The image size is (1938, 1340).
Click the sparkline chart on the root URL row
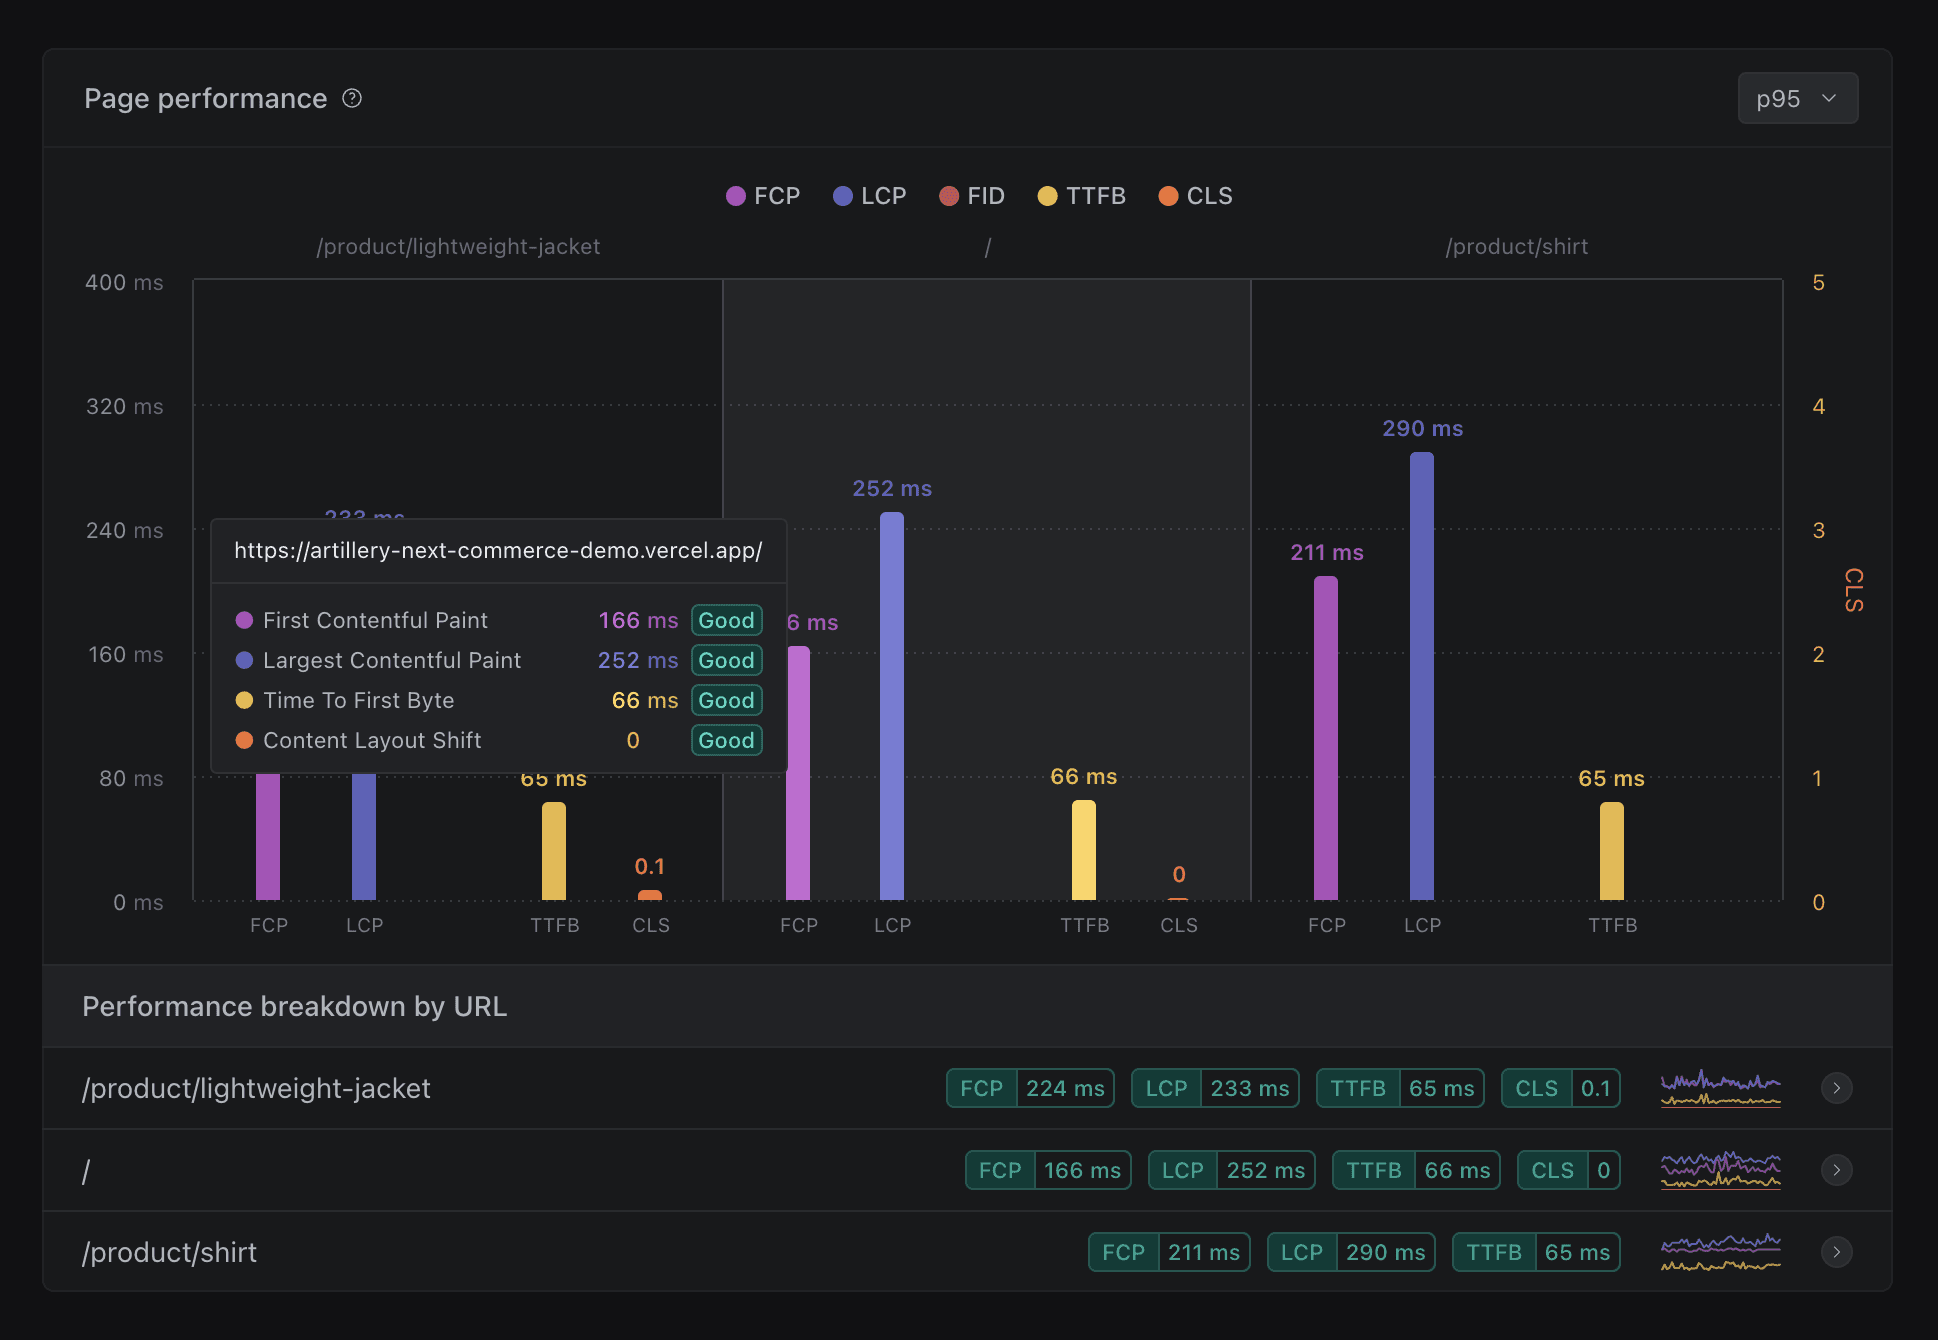pos(1720,1170)
